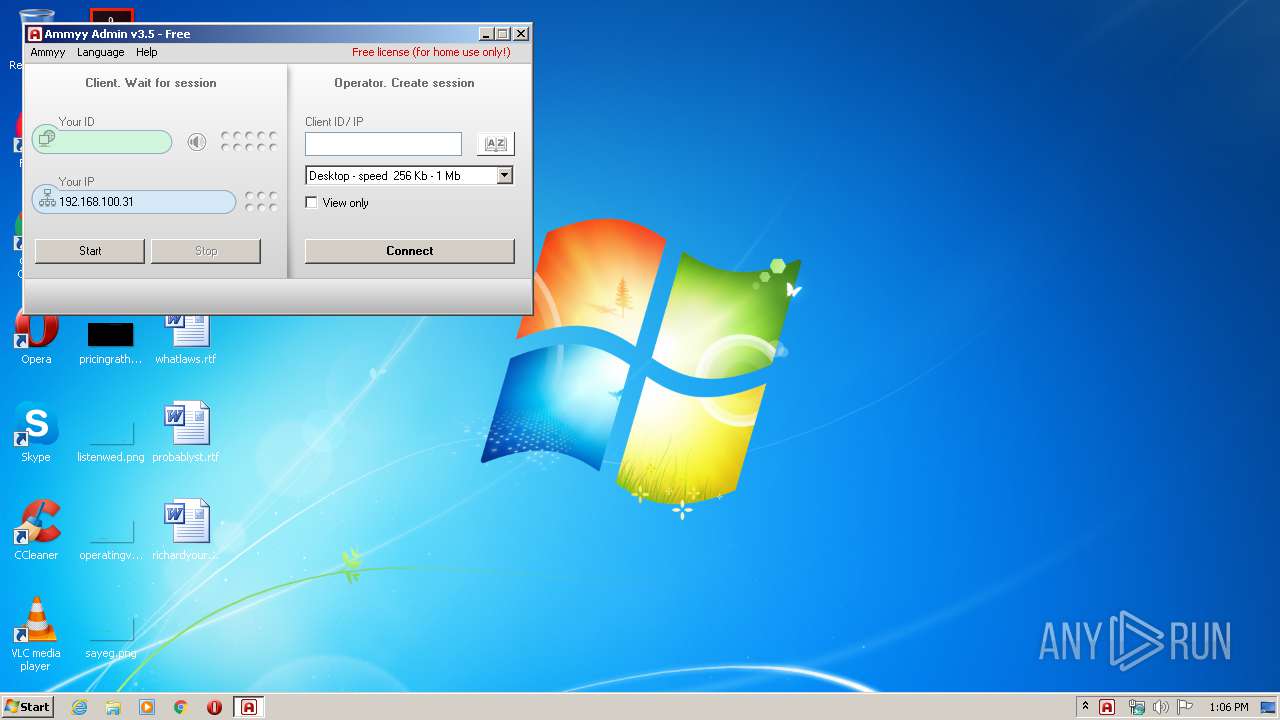Click the taskbar clock showing 1:06 PM

point(1228,707)
